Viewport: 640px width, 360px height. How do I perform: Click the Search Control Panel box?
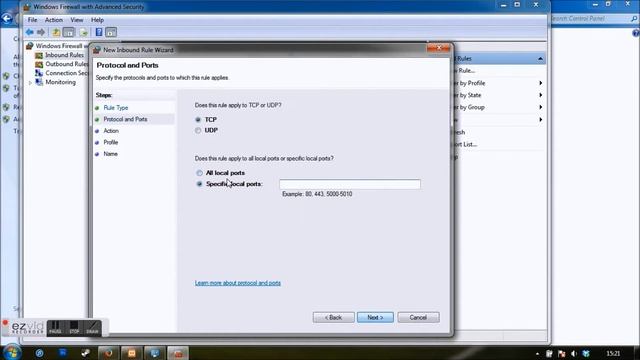coord(594,18)
